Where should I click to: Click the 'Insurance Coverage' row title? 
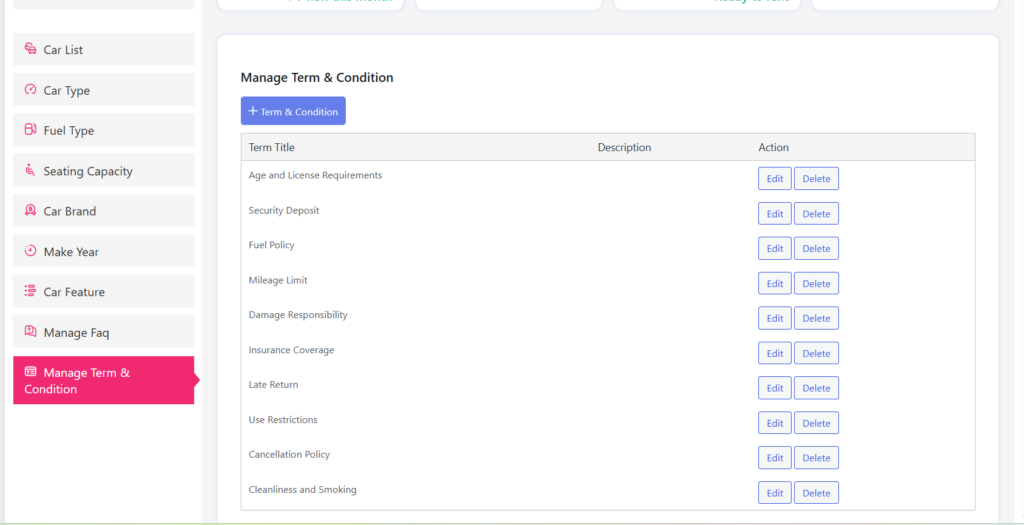(x=291, y=350)
